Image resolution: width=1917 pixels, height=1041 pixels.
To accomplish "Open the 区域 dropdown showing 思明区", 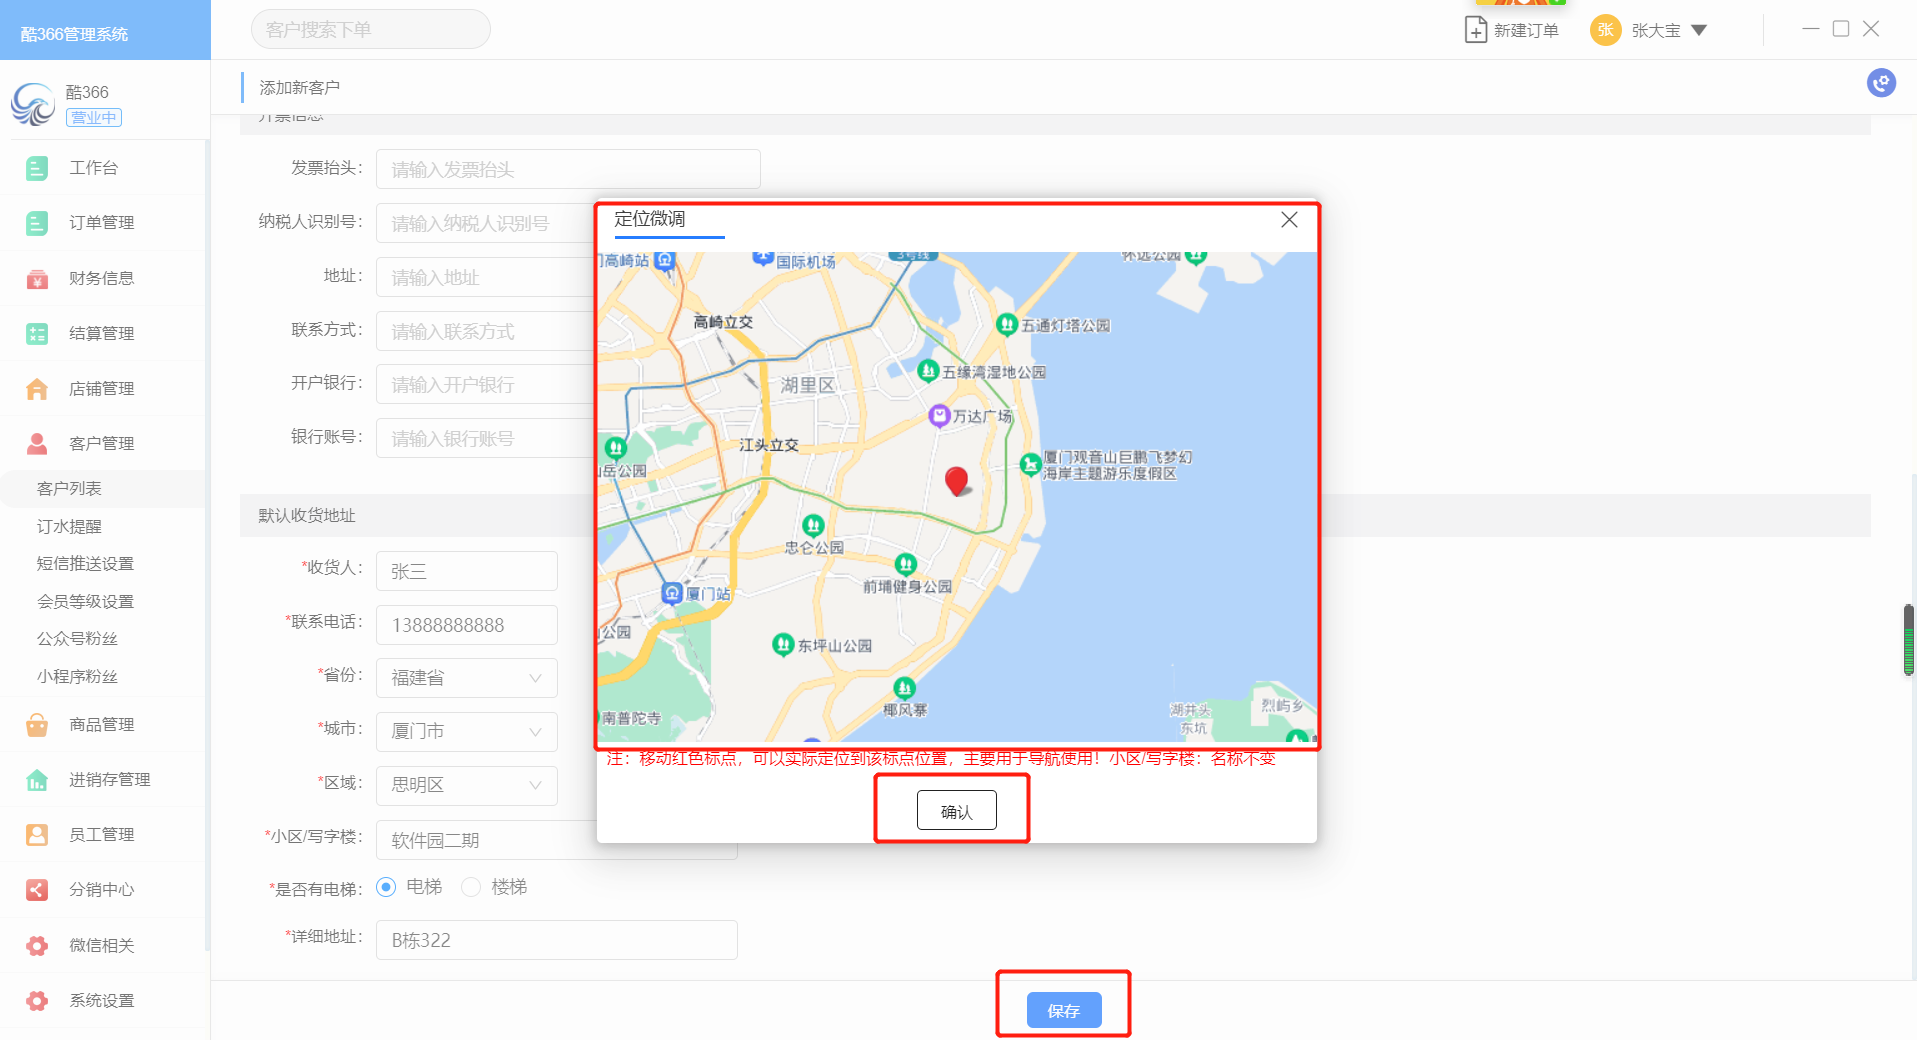I will (x=466, y=785).
